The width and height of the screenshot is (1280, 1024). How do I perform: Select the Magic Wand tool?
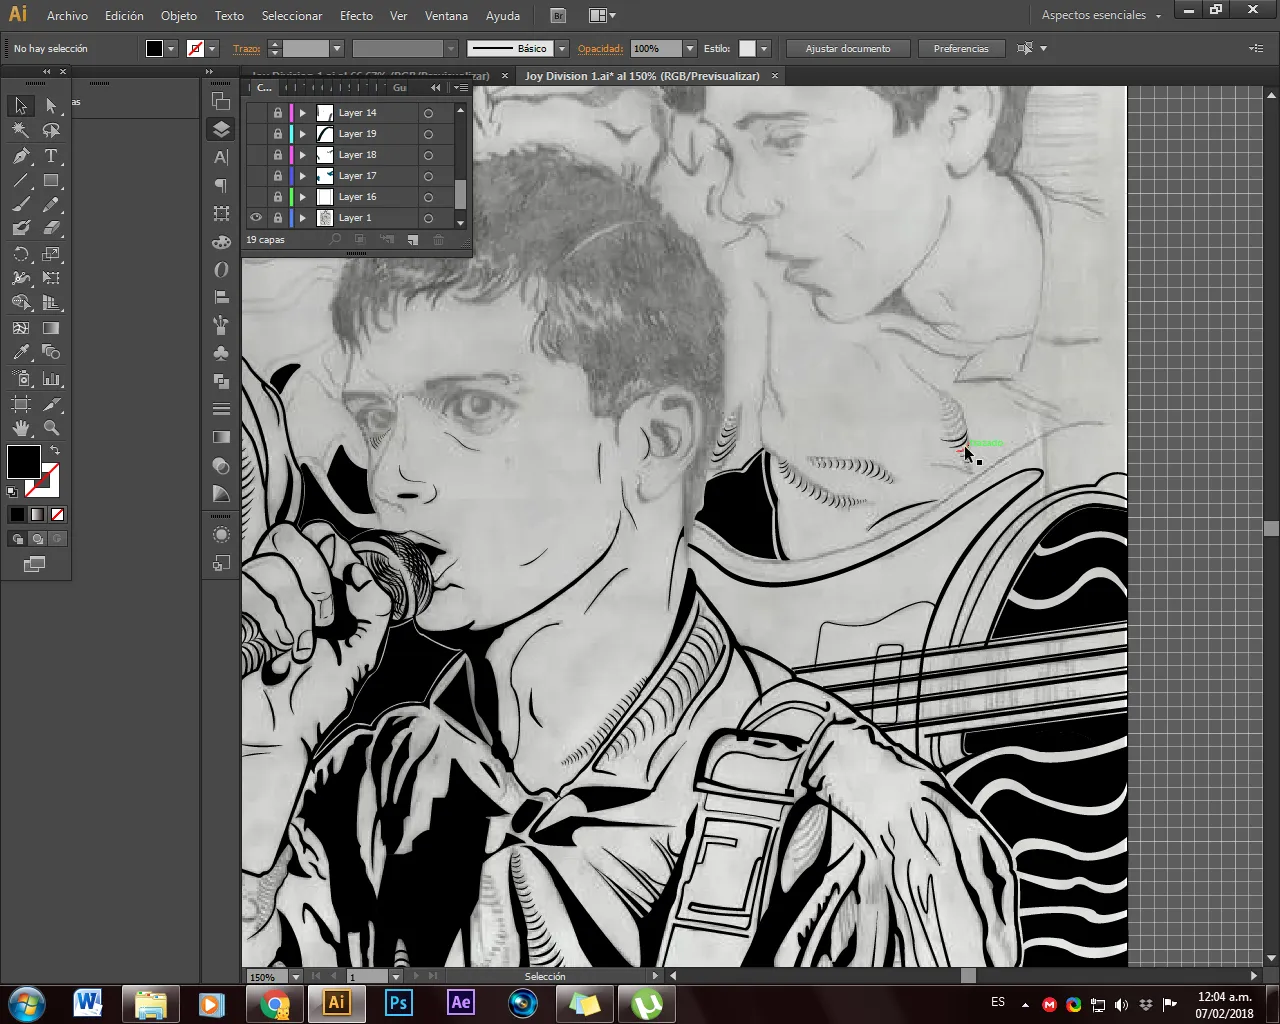21,130
